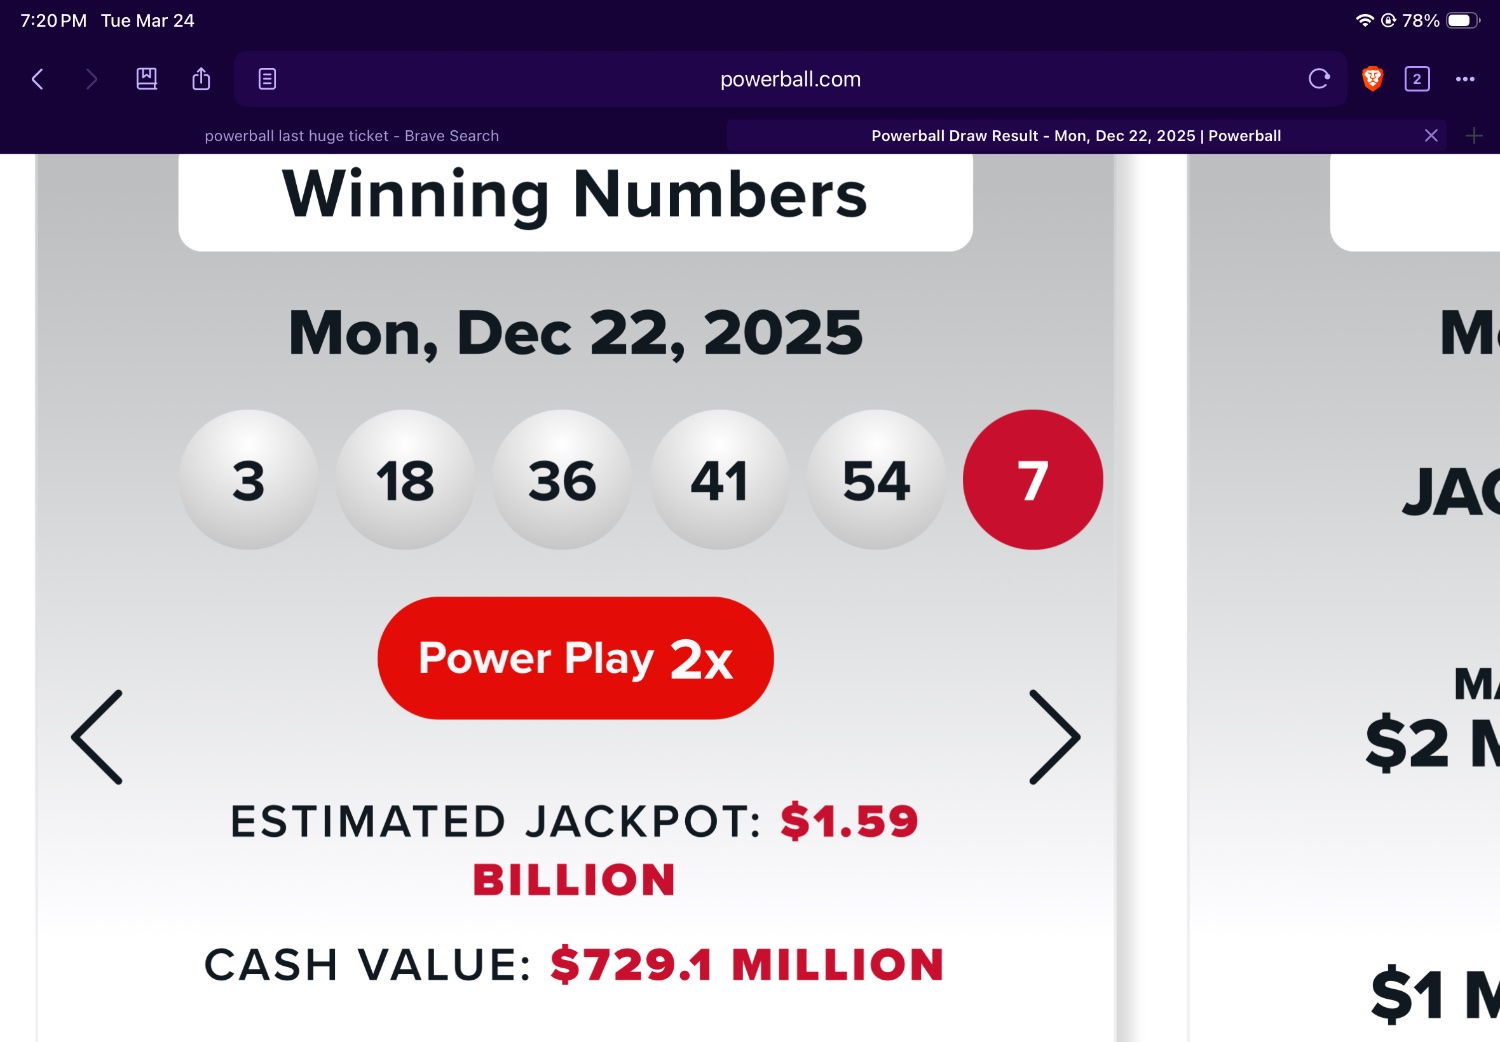Tap the Power Play 2x button

575,658
